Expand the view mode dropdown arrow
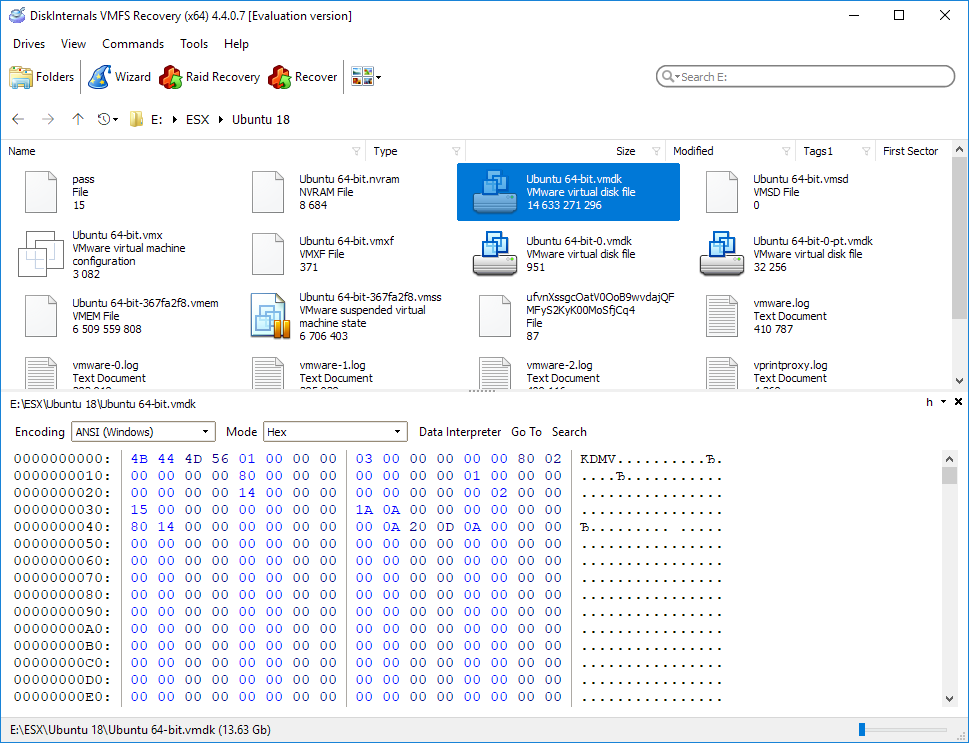The width and height of the screenshot is (969, 743). (x=378, y=77)
